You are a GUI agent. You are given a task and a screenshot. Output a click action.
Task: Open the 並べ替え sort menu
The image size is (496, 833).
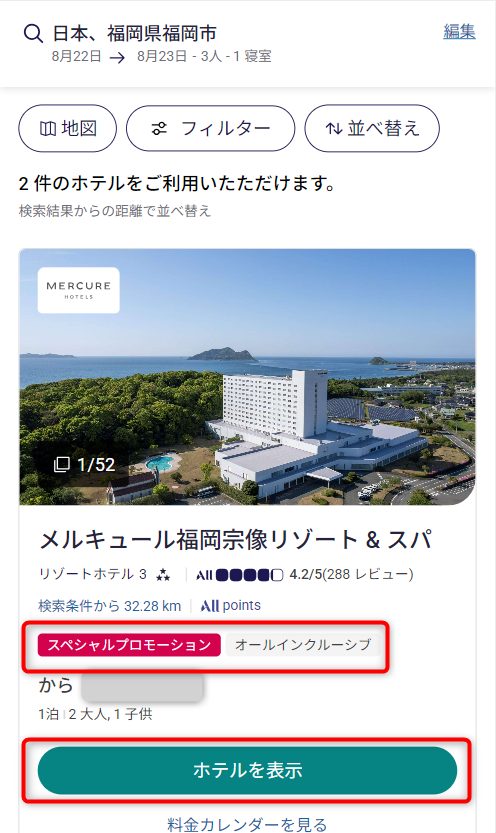point(372,129)
